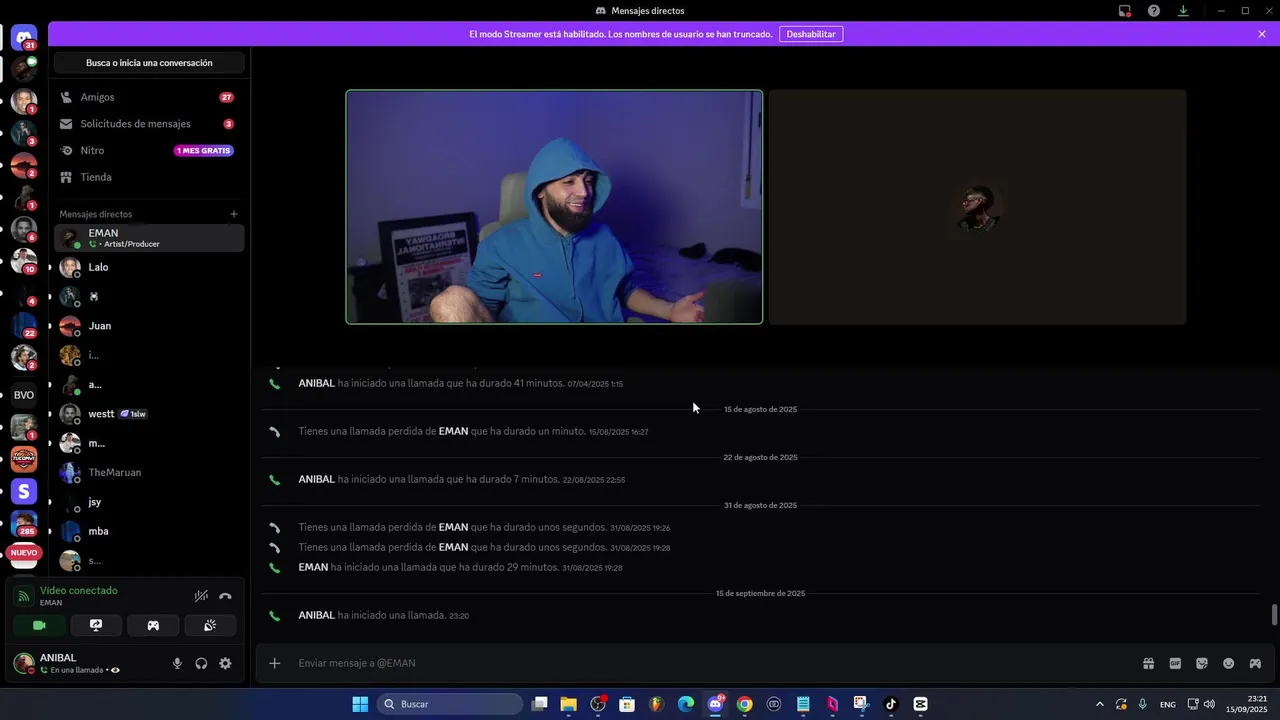This screenshot has width=1280, height=720.
Task: Select EMAN's avatar call tile
Action: 977,207
